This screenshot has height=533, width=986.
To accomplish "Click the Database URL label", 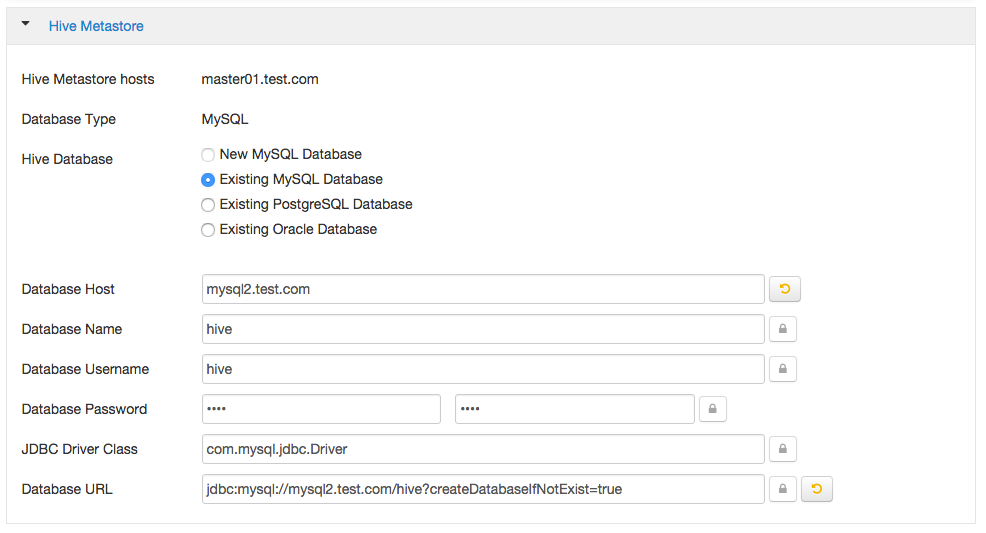I will click(67, 489).
